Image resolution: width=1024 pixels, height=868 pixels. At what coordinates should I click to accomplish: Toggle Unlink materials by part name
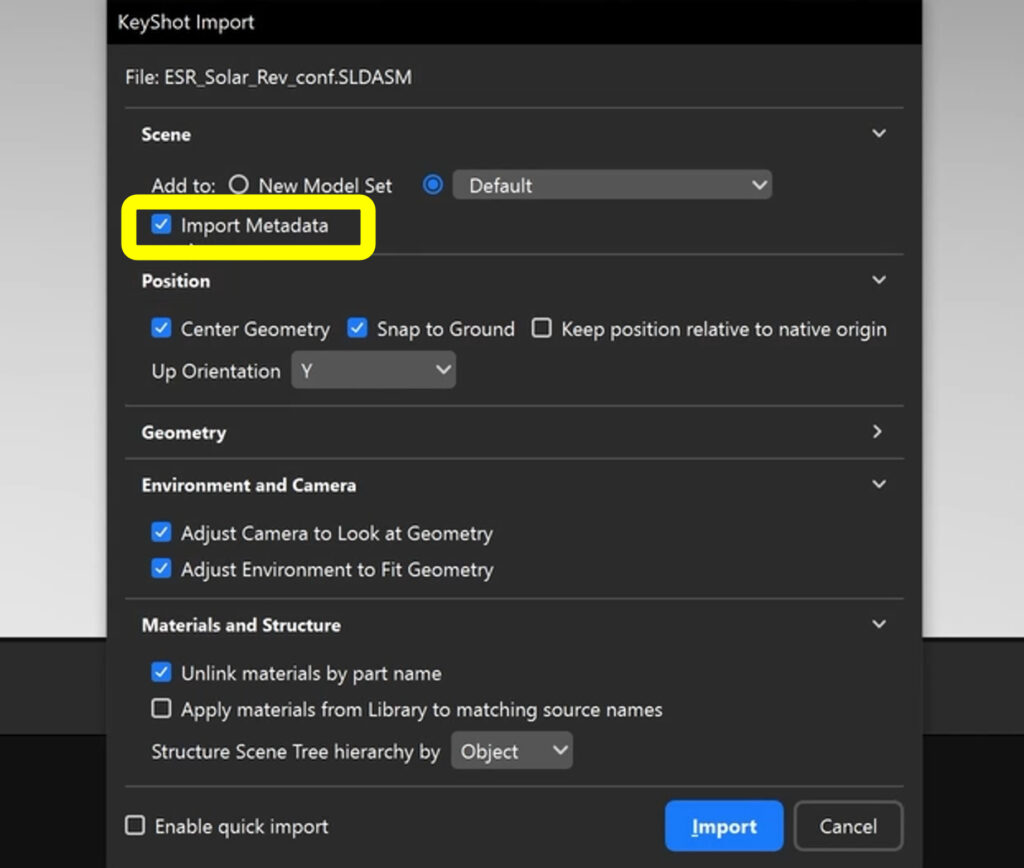coord(161,673)
